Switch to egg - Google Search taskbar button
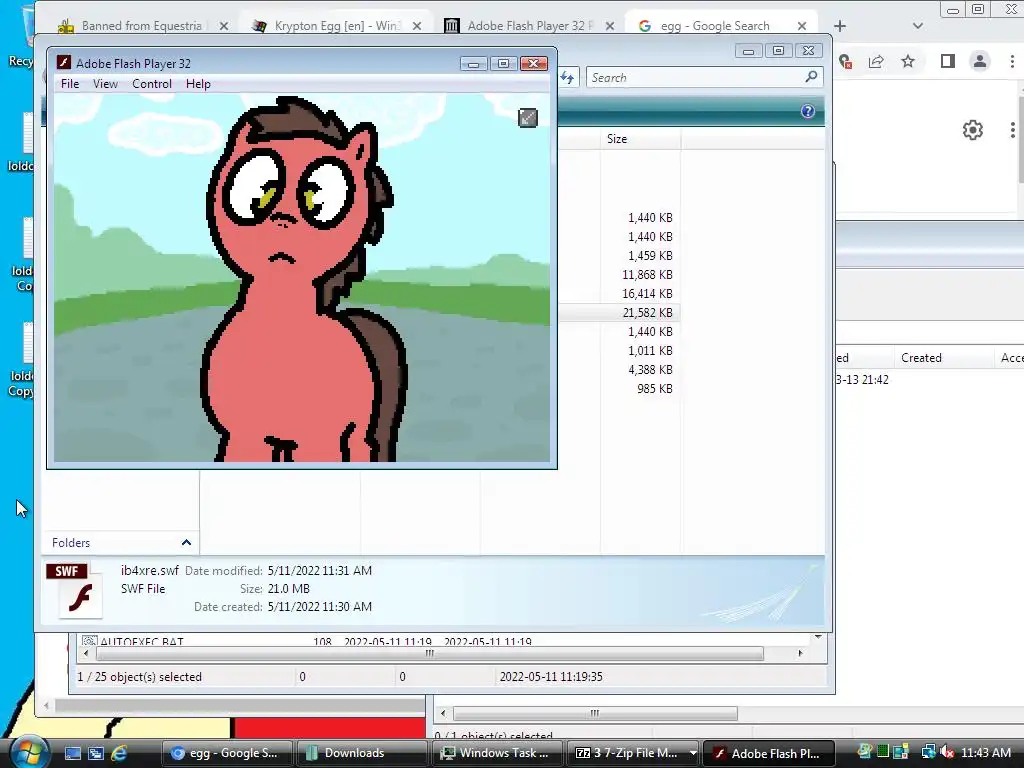The width and height of the screenshot is (1024, 768). point(227,753)
